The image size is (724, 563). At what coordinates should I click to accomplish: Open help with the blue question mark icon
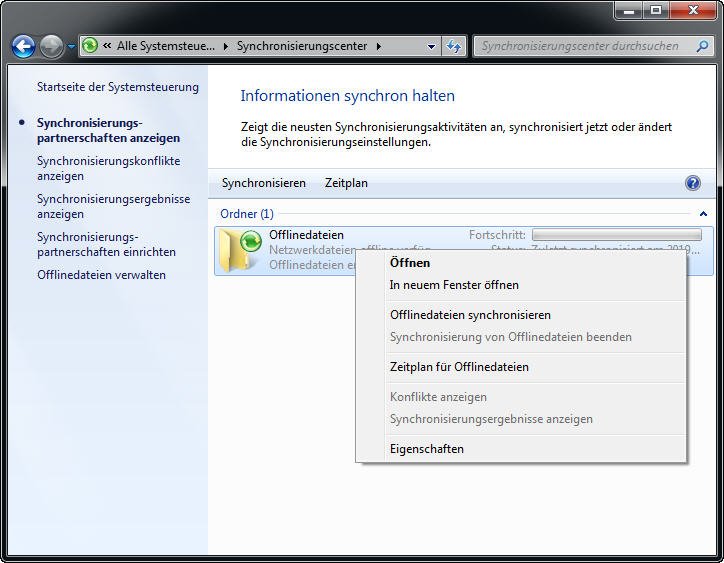point(692,183)
